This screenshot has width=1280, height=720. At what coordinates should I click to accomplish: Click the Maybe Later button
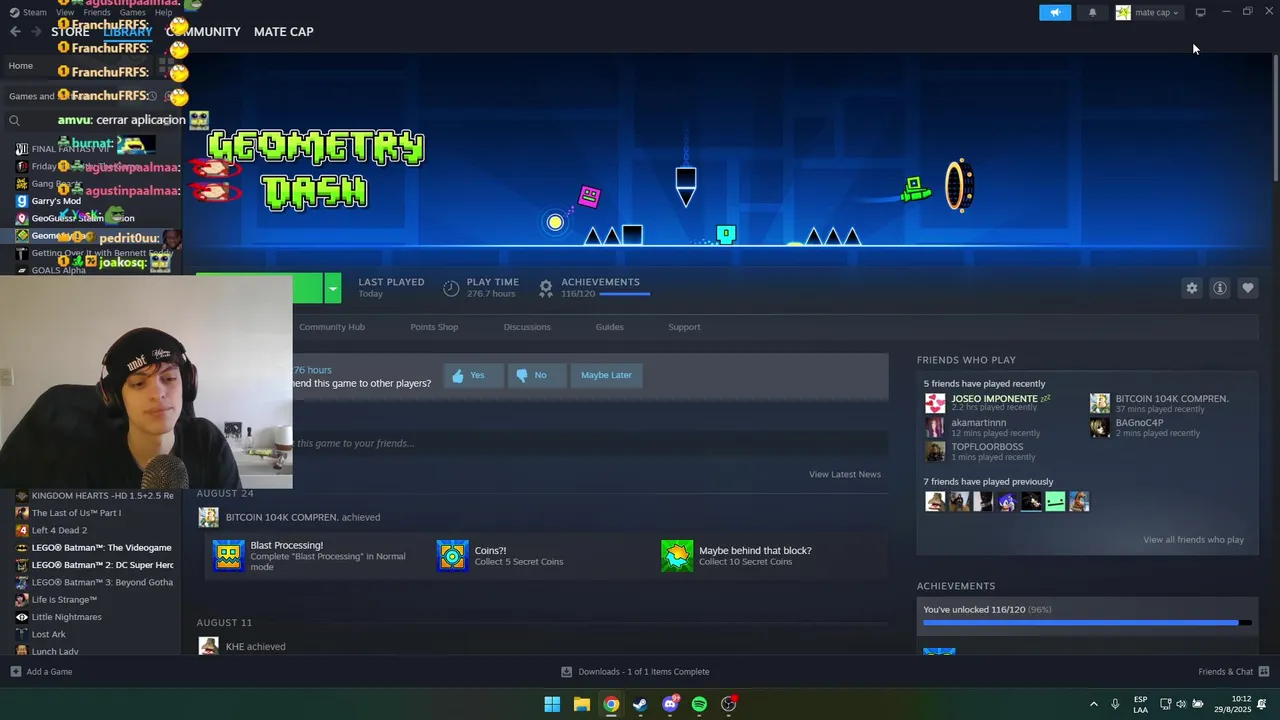tap(606, 375)
